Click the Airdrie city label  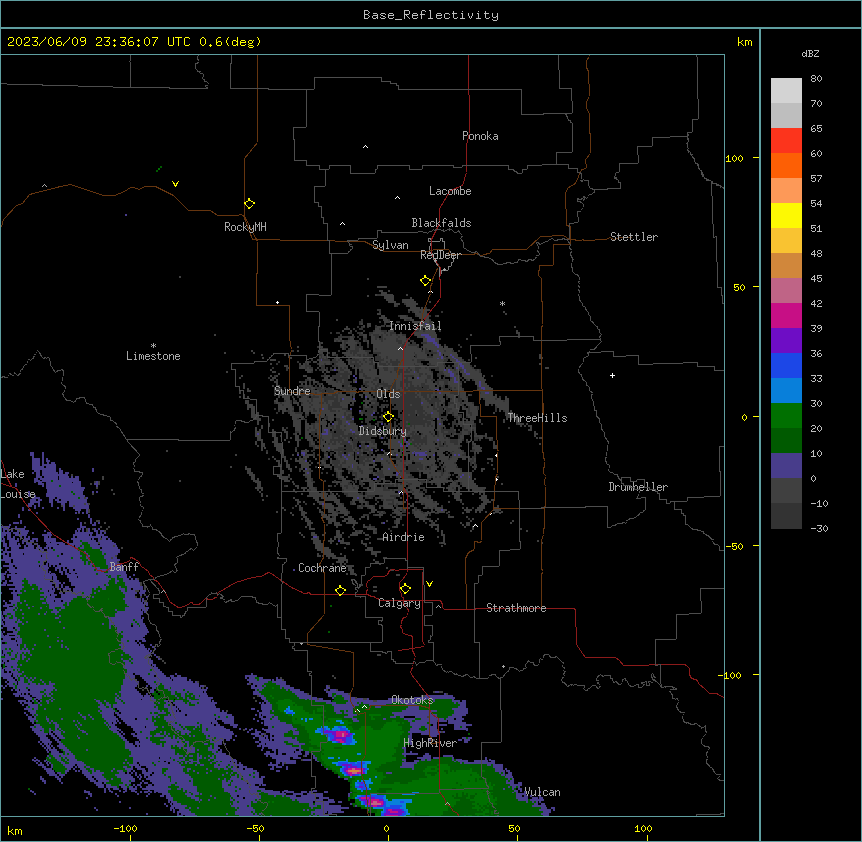point(403,537)
